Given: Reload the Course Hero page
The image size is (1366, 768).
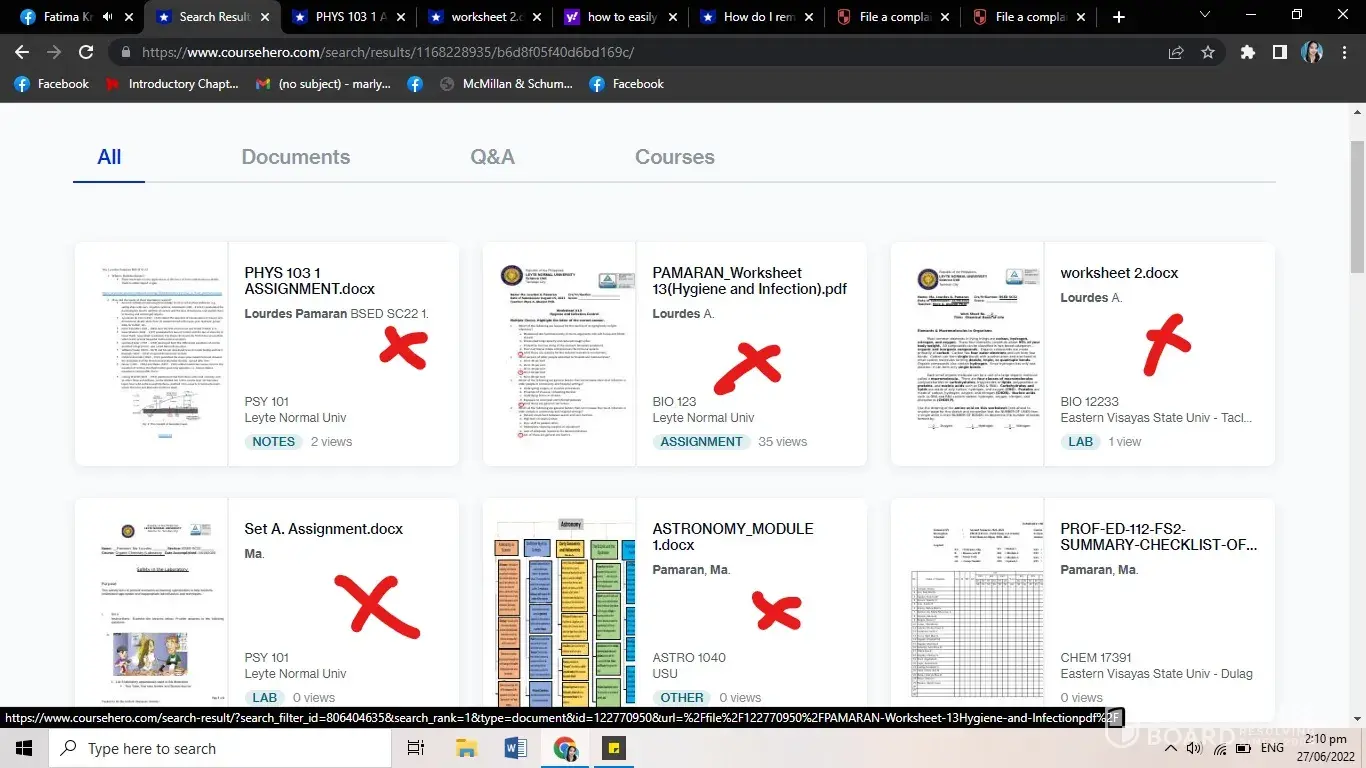Looking at the screenshot, I should 86,52.
